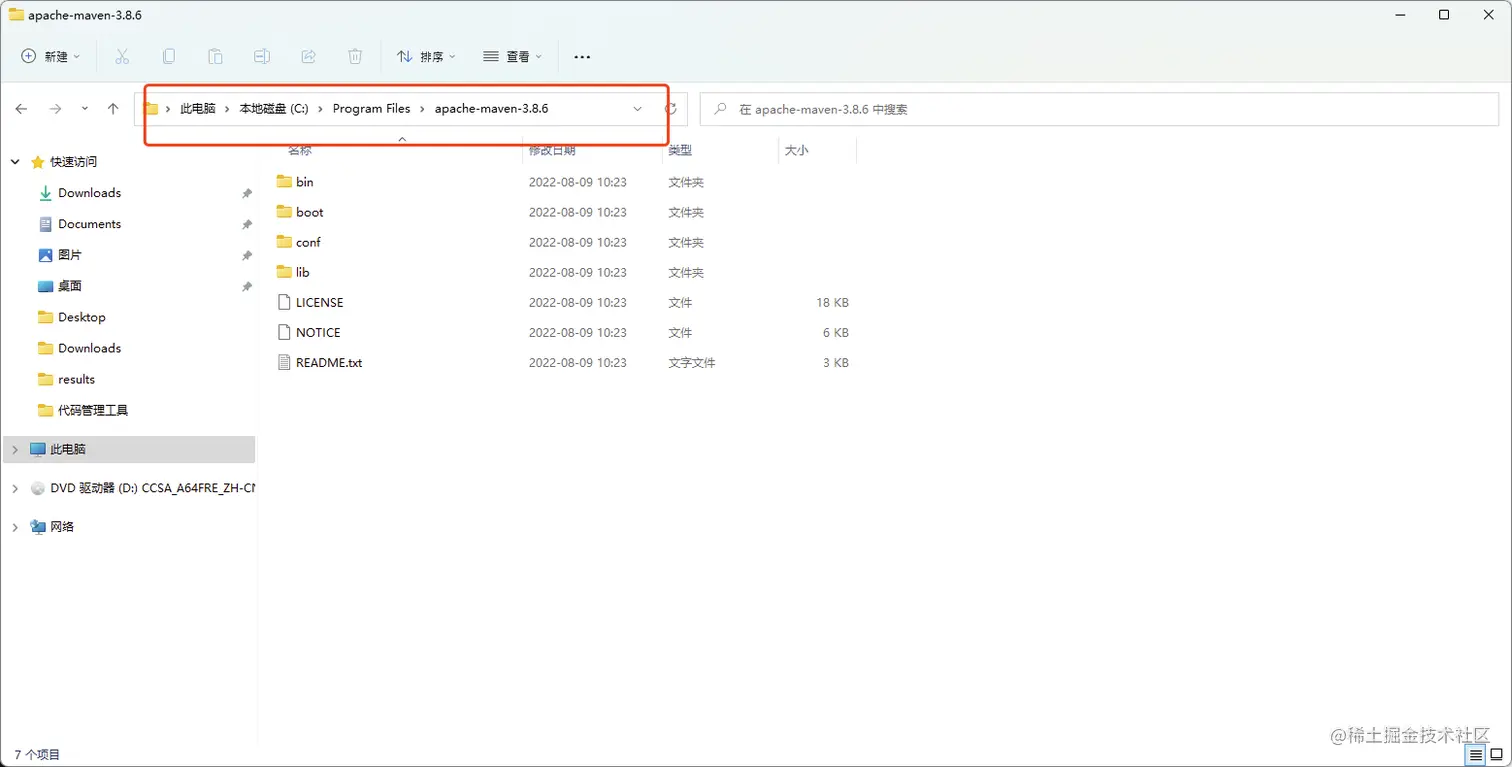The image size is (1512, 767).
Task: Navigate to 此电脑 in the address bar
Action: tap(198, 109)
